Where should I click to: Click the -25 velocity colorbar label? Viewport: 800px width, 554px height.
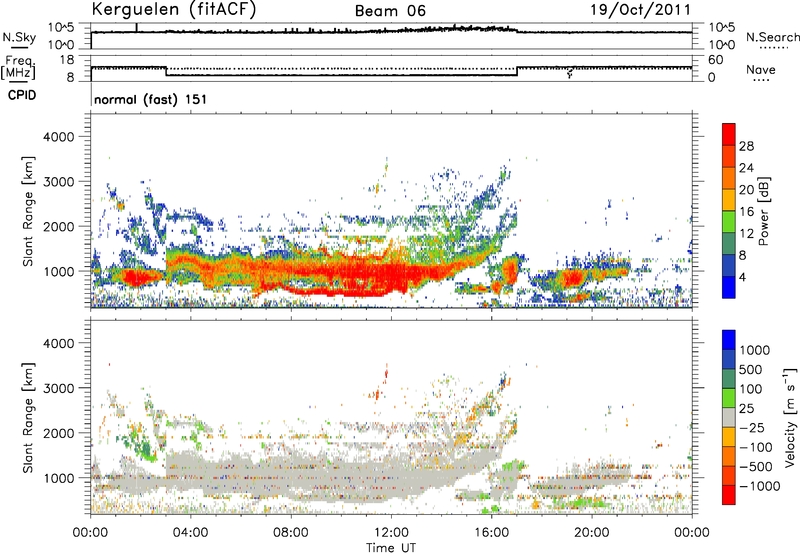click(x=752, y=428)
